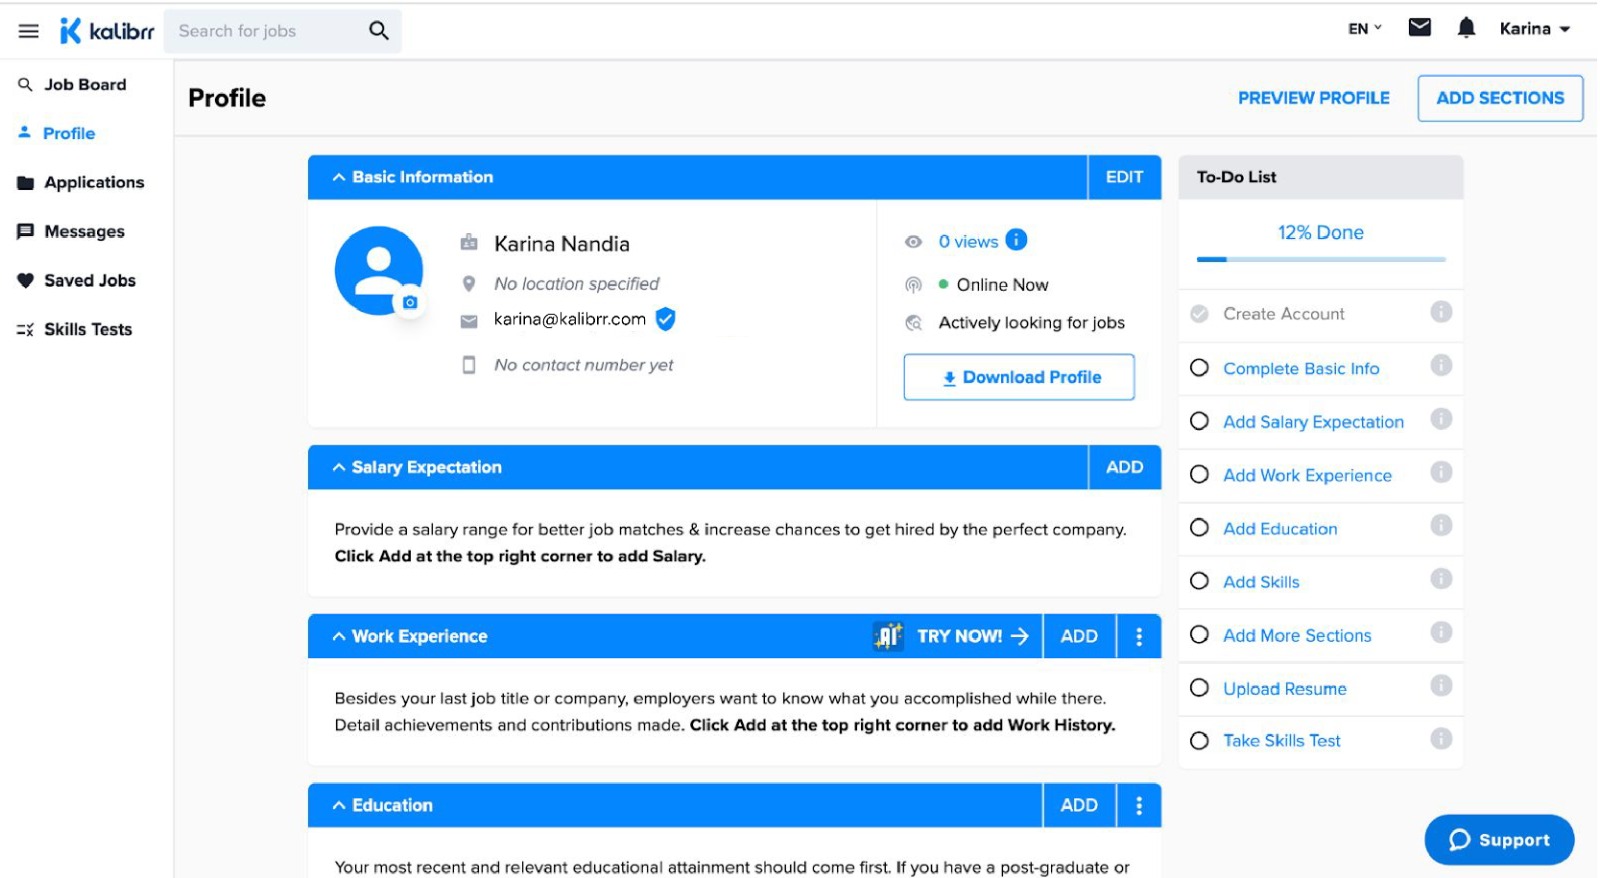Image resolution: width=1600 pixels, height=878 pixels.
Task: Select the Complete Basic Info circle
Action: tap(1199, 368)
